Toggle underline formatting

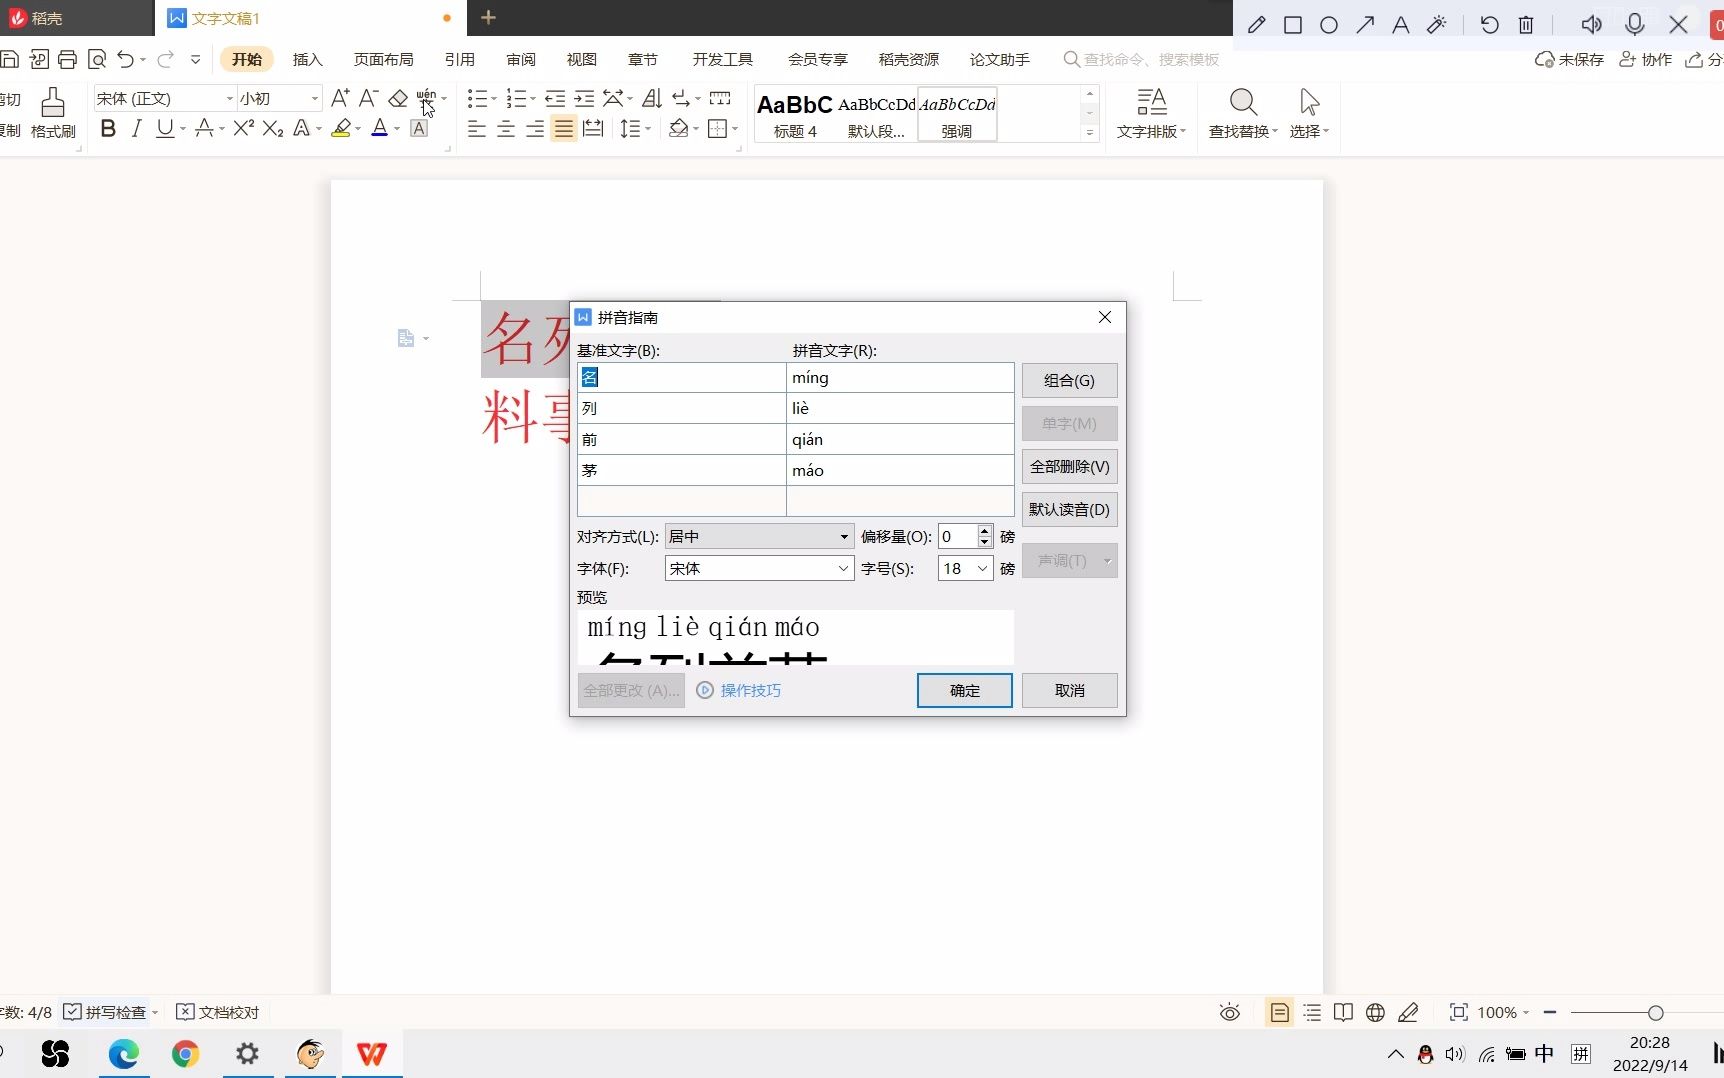pos(165,128)
